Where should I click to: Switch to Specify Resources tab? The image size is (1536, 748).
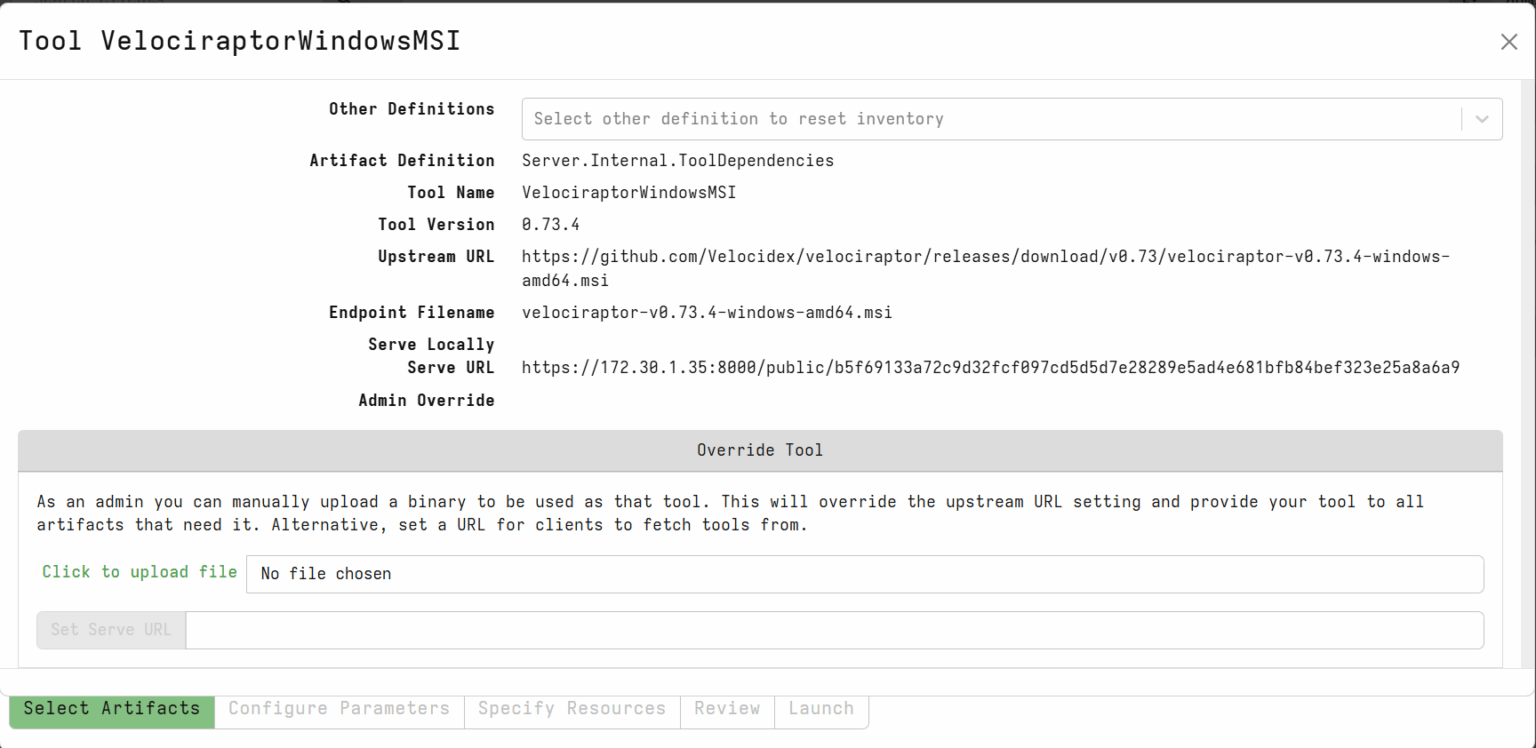(571, 708)
